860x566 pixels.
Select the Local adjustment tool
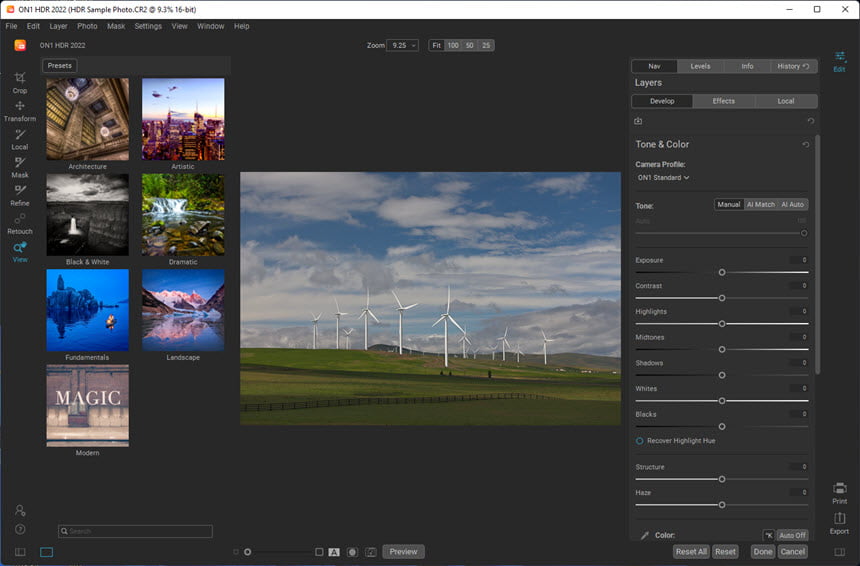tap(20, 139)
